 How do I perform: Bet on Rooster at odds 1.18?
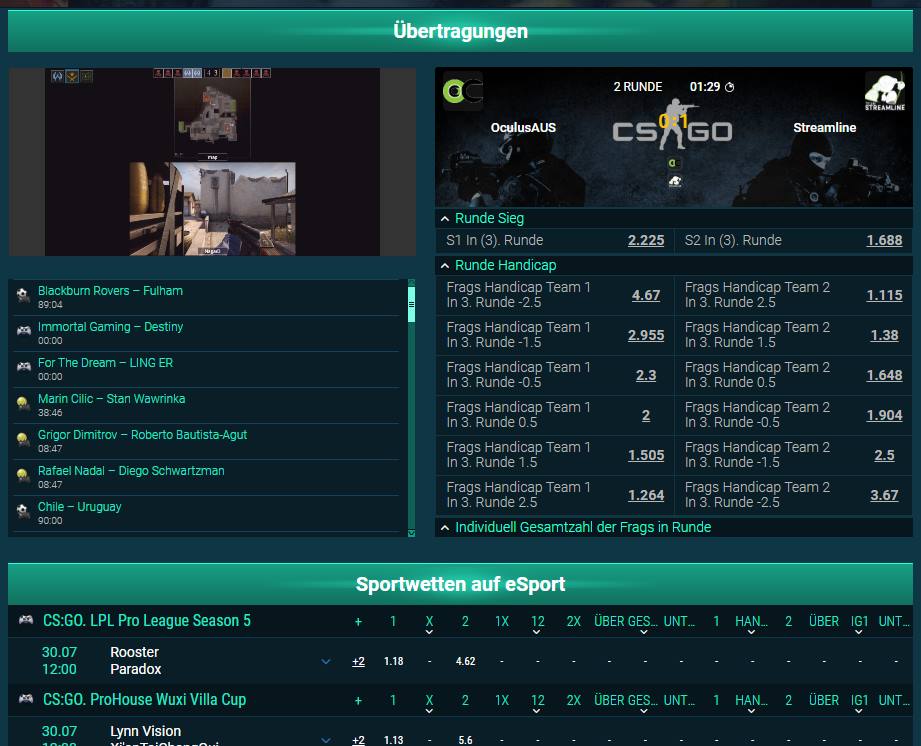(394, 661)
